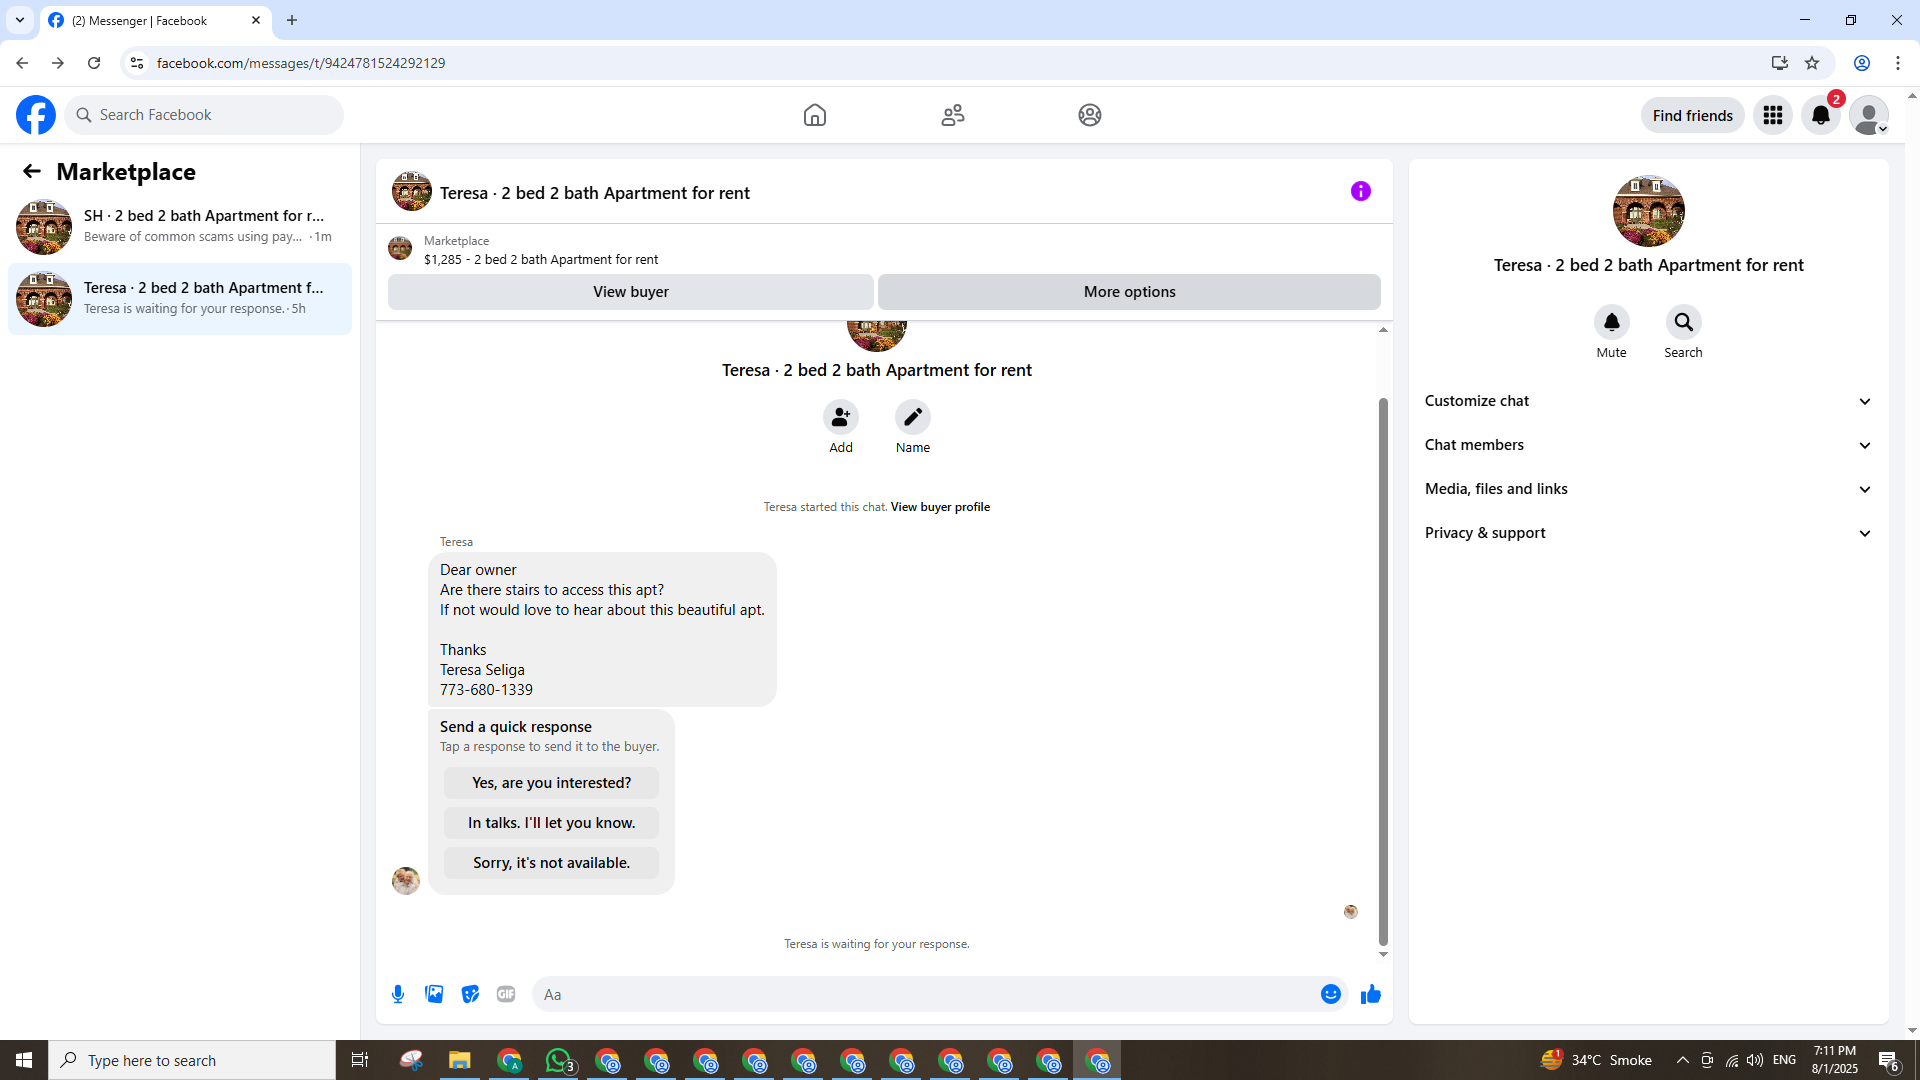This screenshot has width=1920, height=1080.
Task: Toggle conversation information panel icon
Action: pyautogui.click(x=1360, y=191)
